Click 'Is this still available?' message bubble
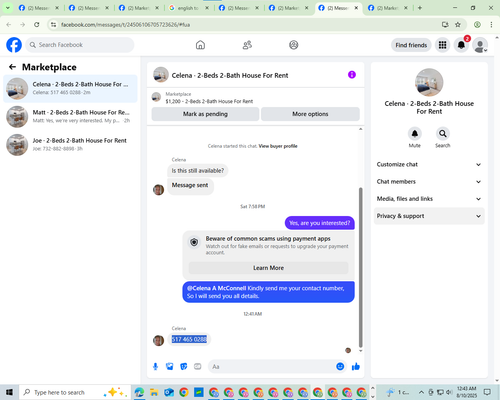The height and width of the screenshot is (400, 500). pyautogui.click(x=198, y=171)
